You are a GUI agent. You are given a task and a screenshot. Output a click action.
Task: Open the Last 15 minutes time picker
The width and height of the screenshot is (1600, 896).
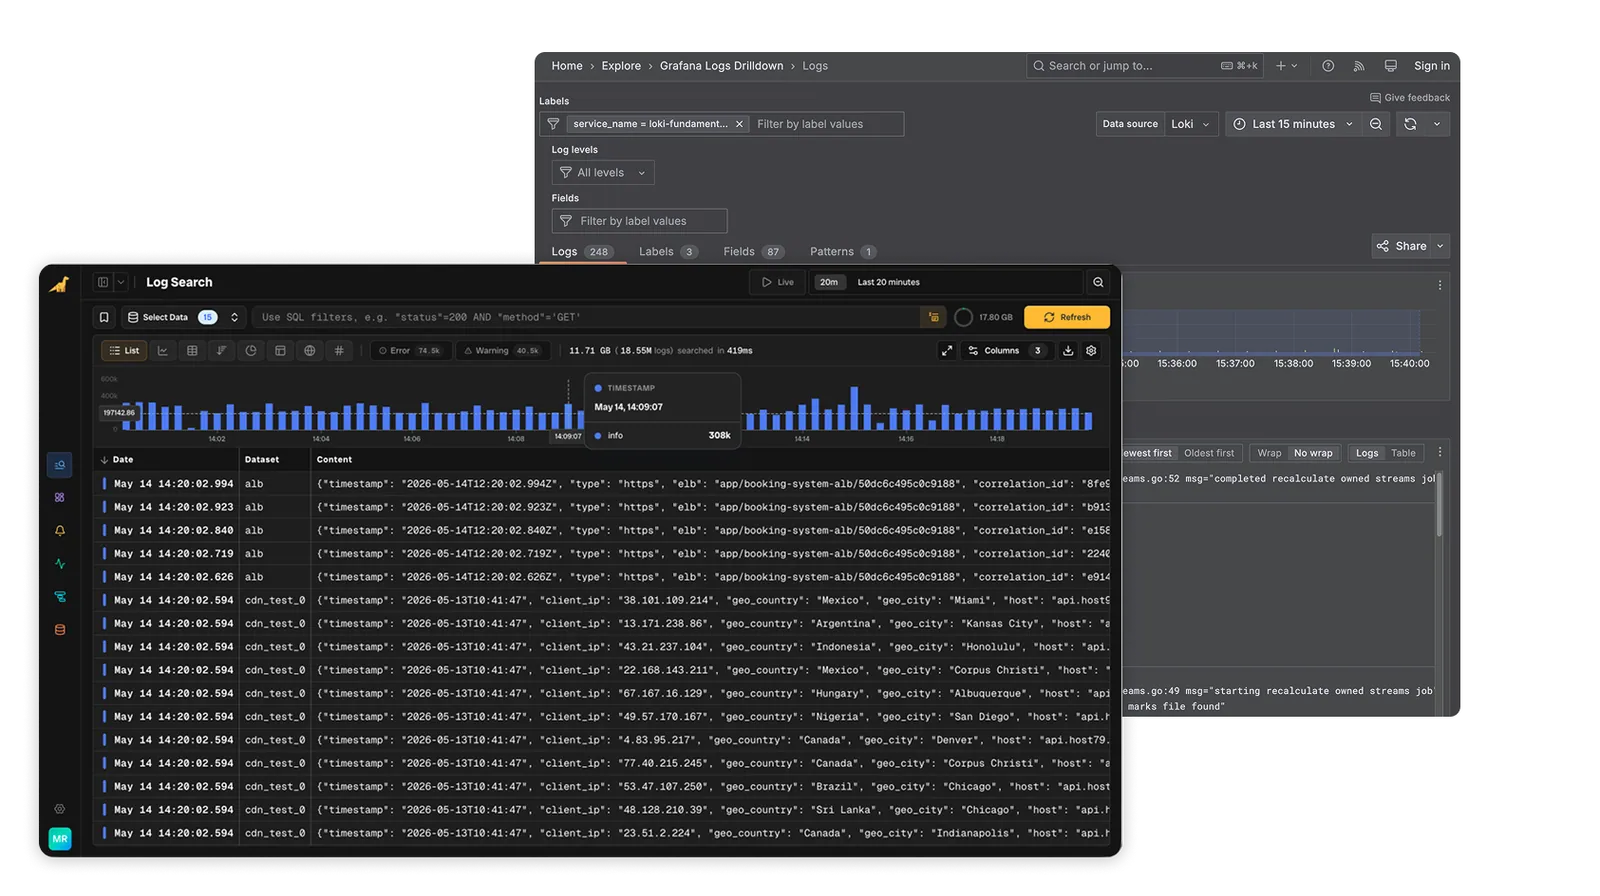(x=1292, y=124)
